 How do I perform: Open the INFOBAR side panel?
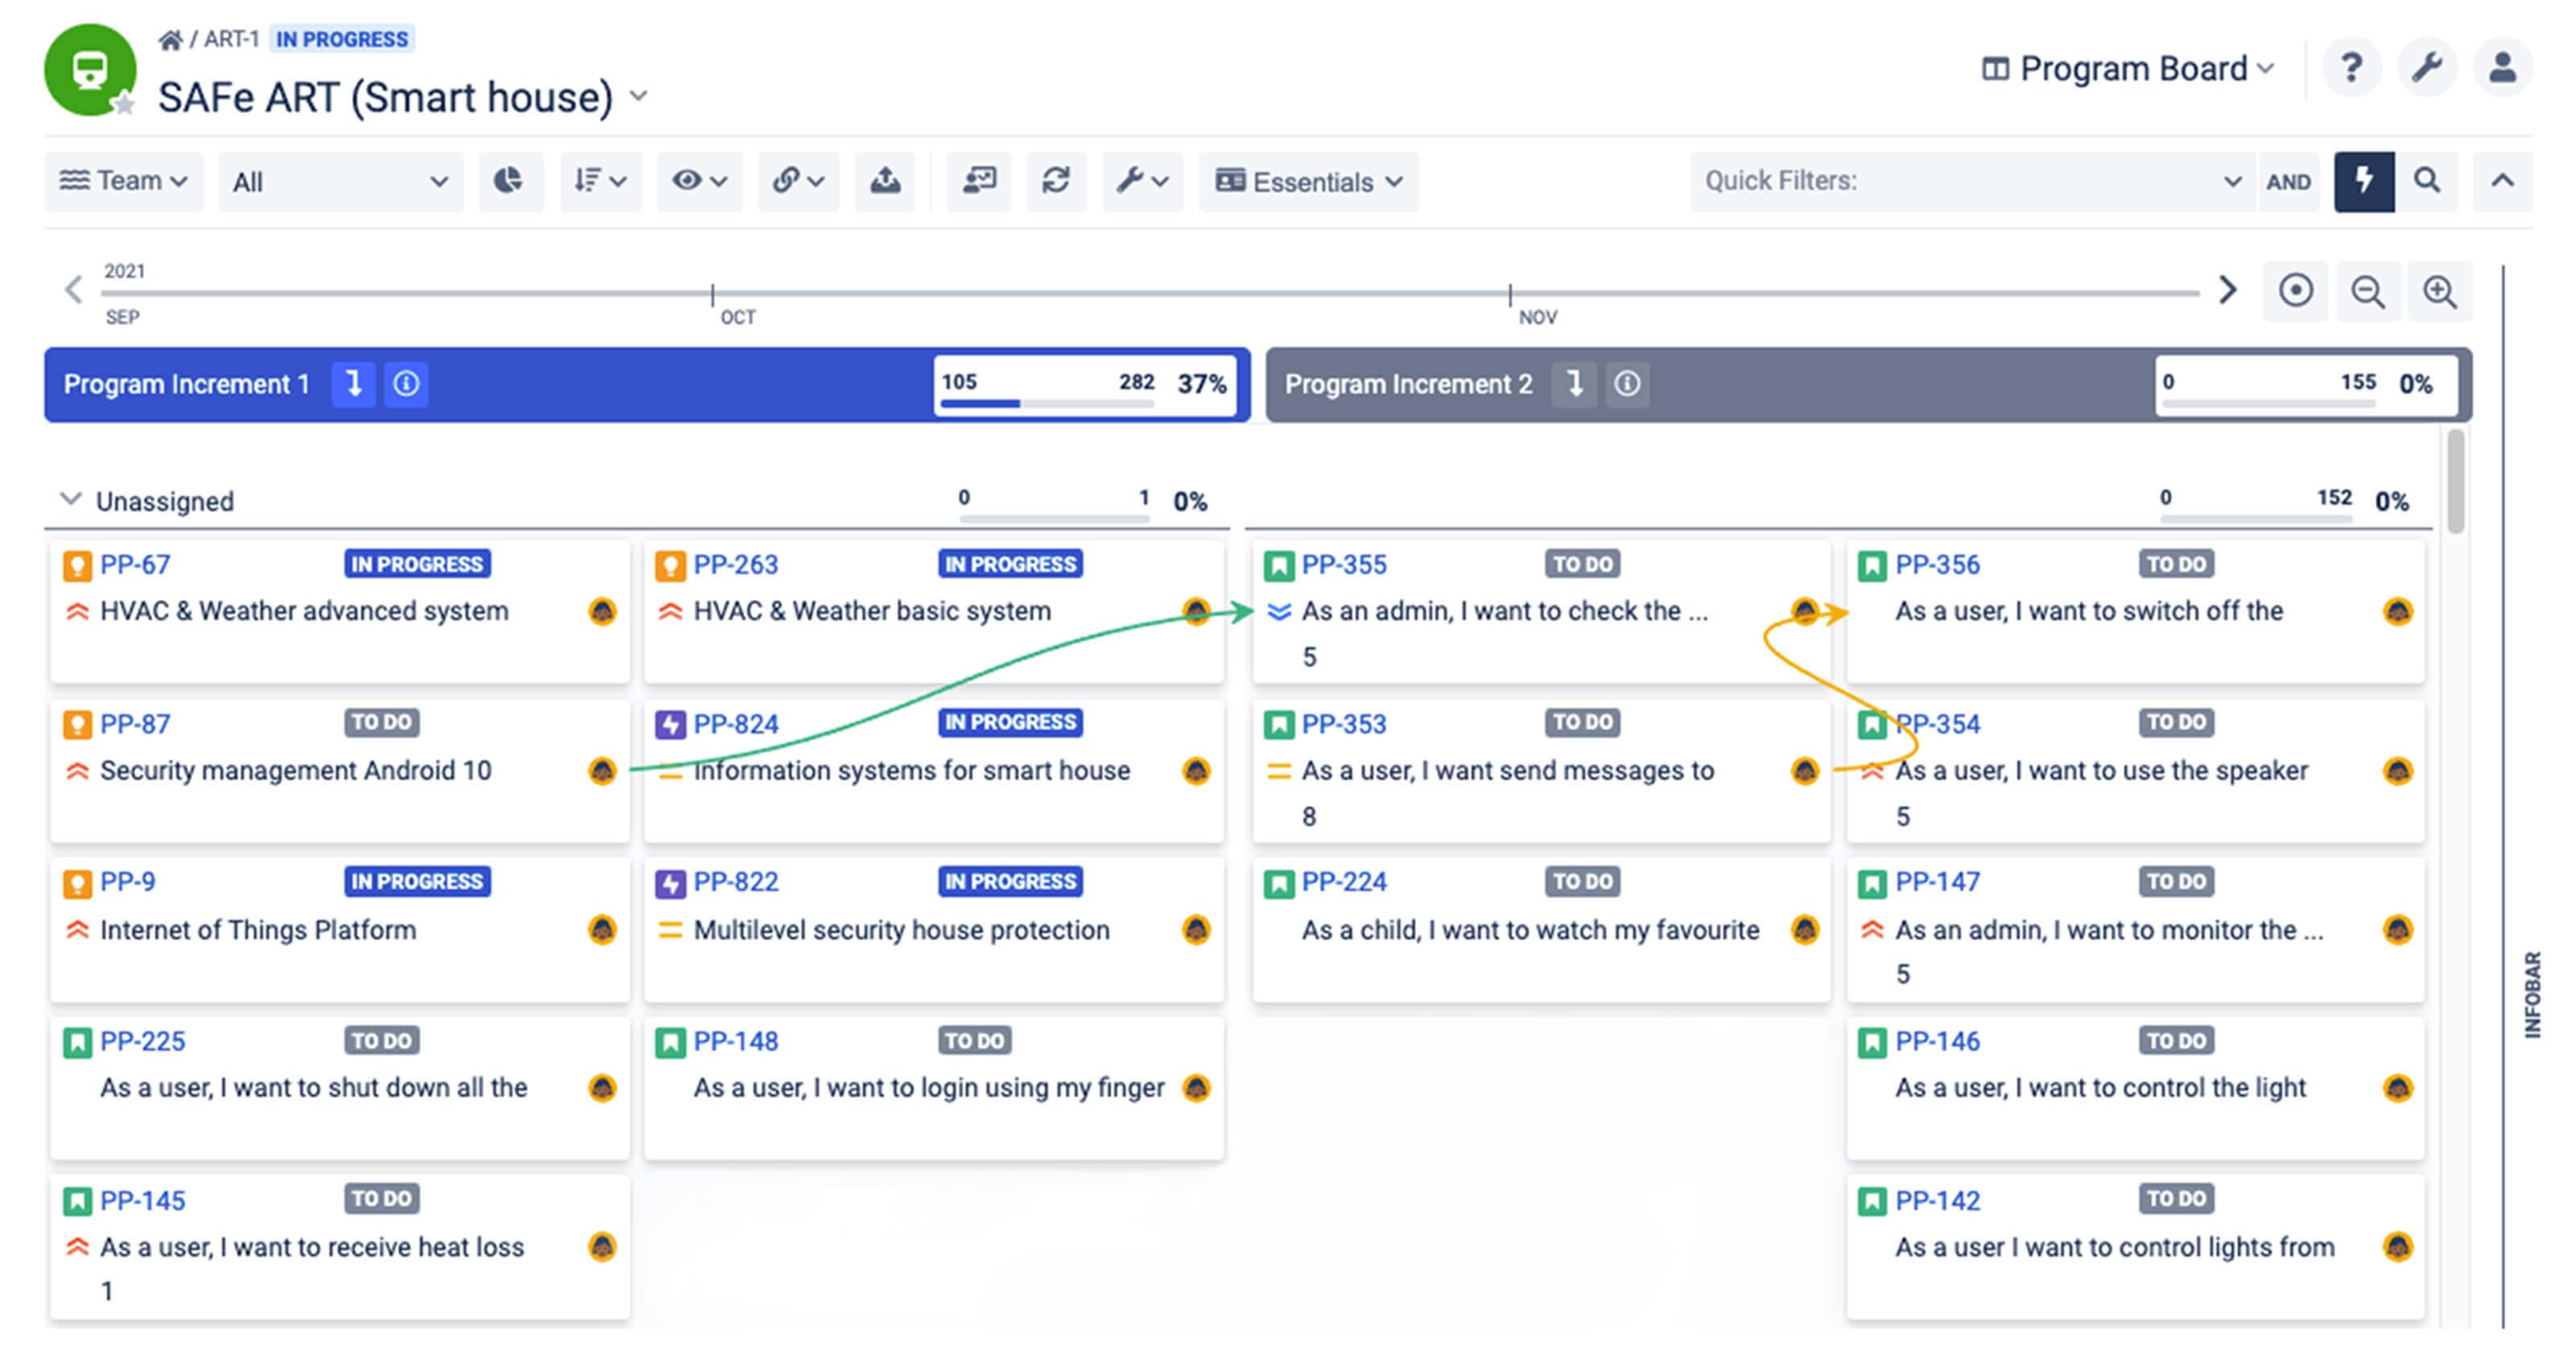(x=2531, y=995)
